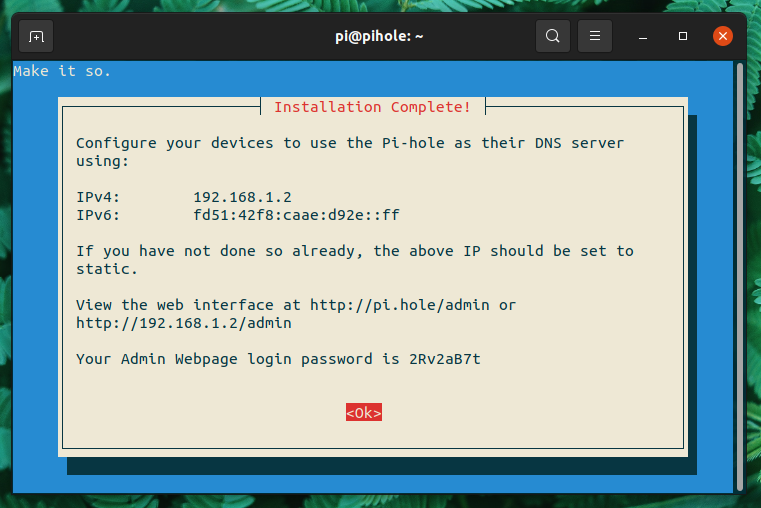Maximize the terminal window
This screenshot has width=761, height=508.
click(683, 36)
